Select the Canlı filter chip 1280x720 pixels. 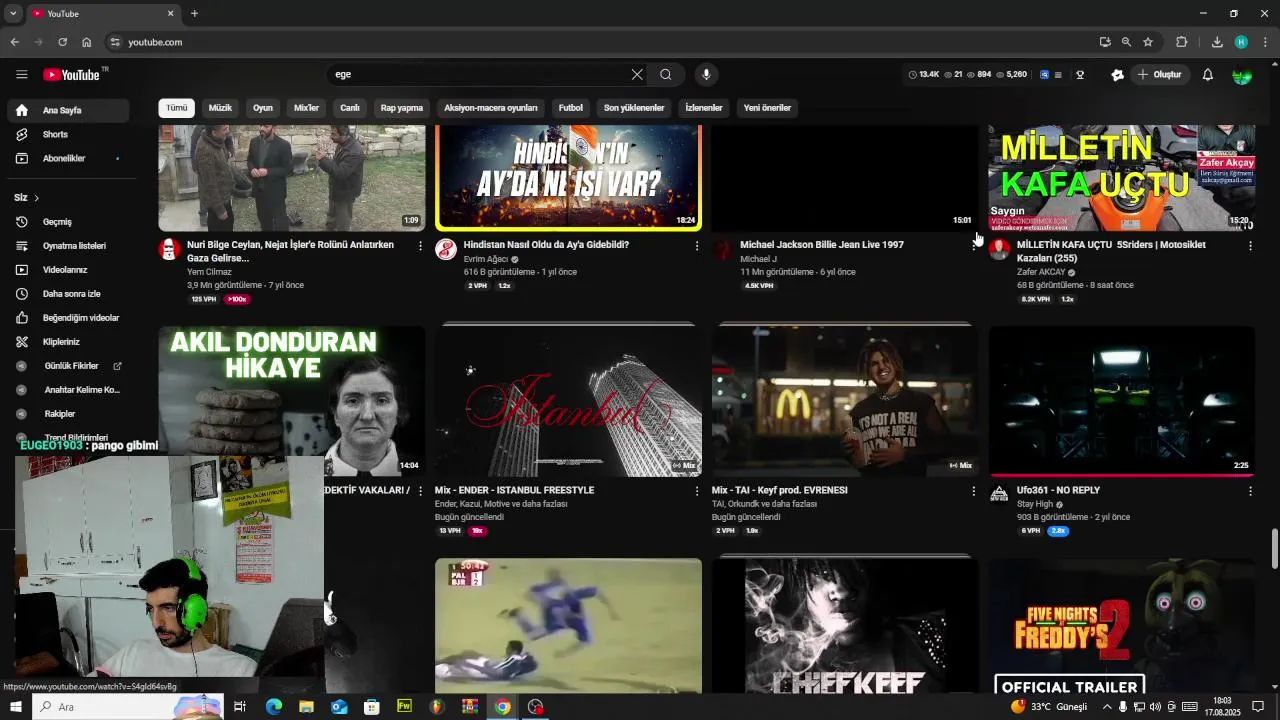point(350,108)
